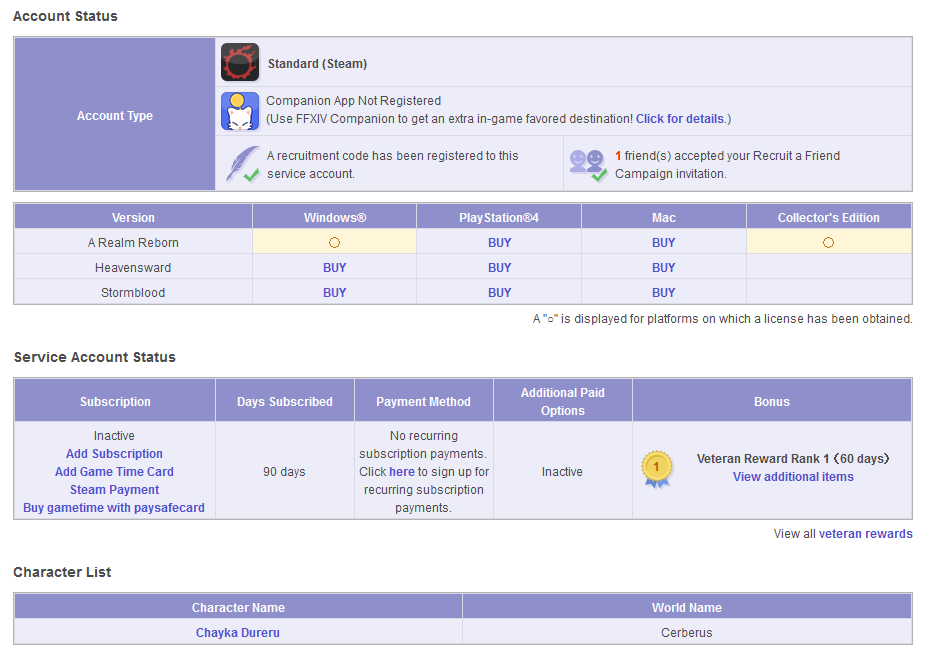Click the Account Type header cell
This screenshot has height=654, width=925.
pyautogui.click(x=115, y=116)
